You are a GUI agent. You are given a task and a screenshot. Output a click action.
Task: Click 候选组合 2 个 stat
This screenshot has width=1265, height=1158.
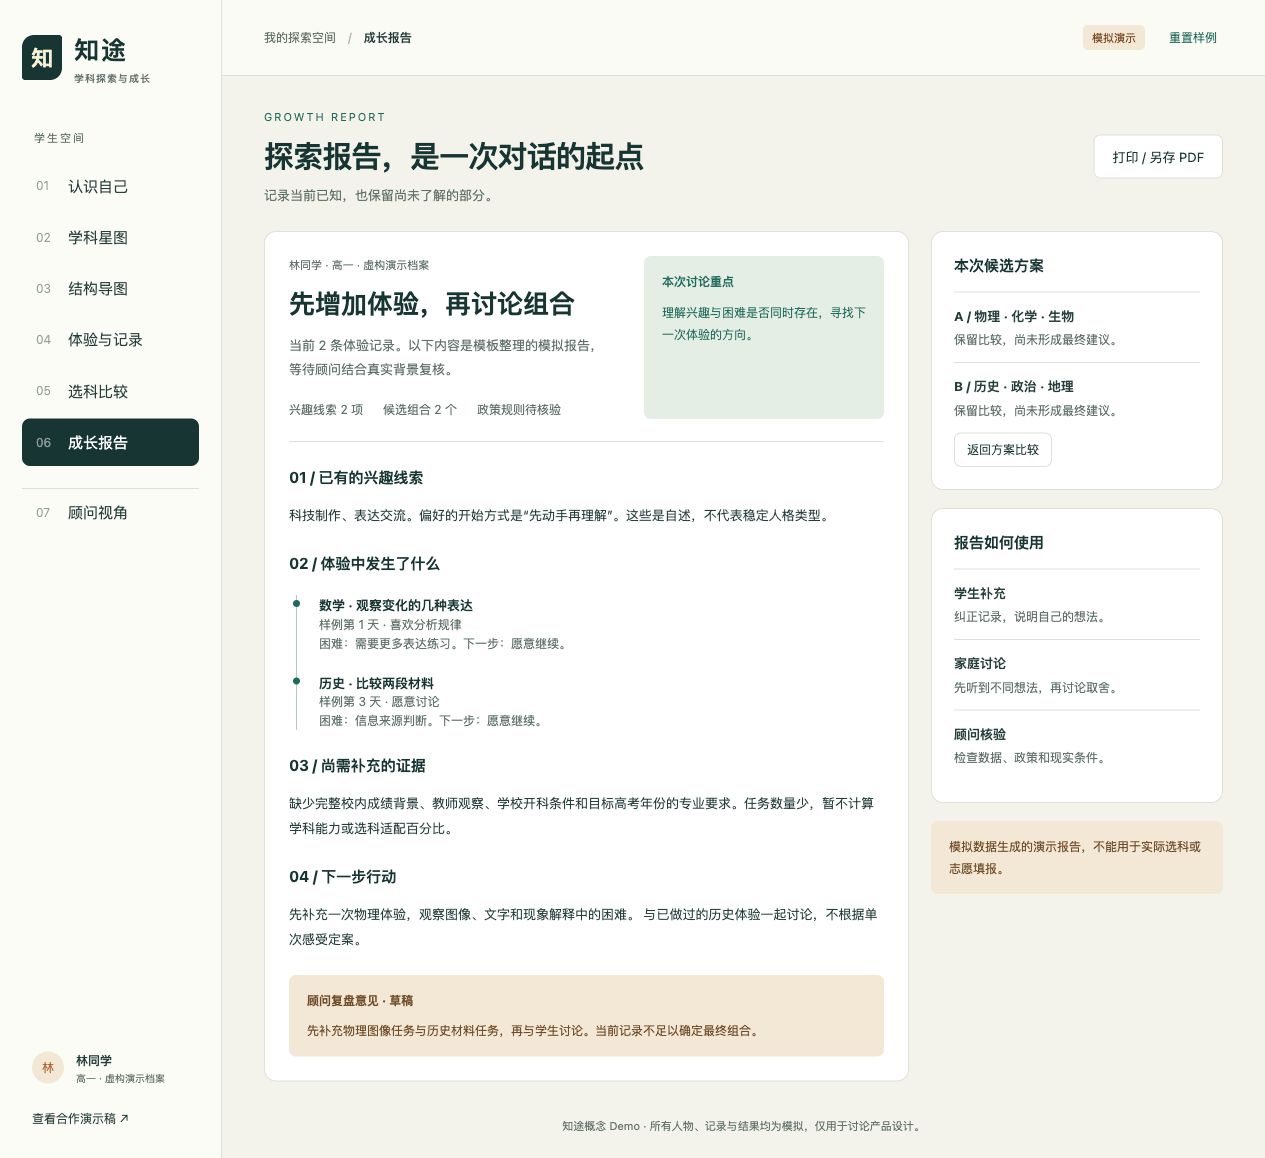420,409
